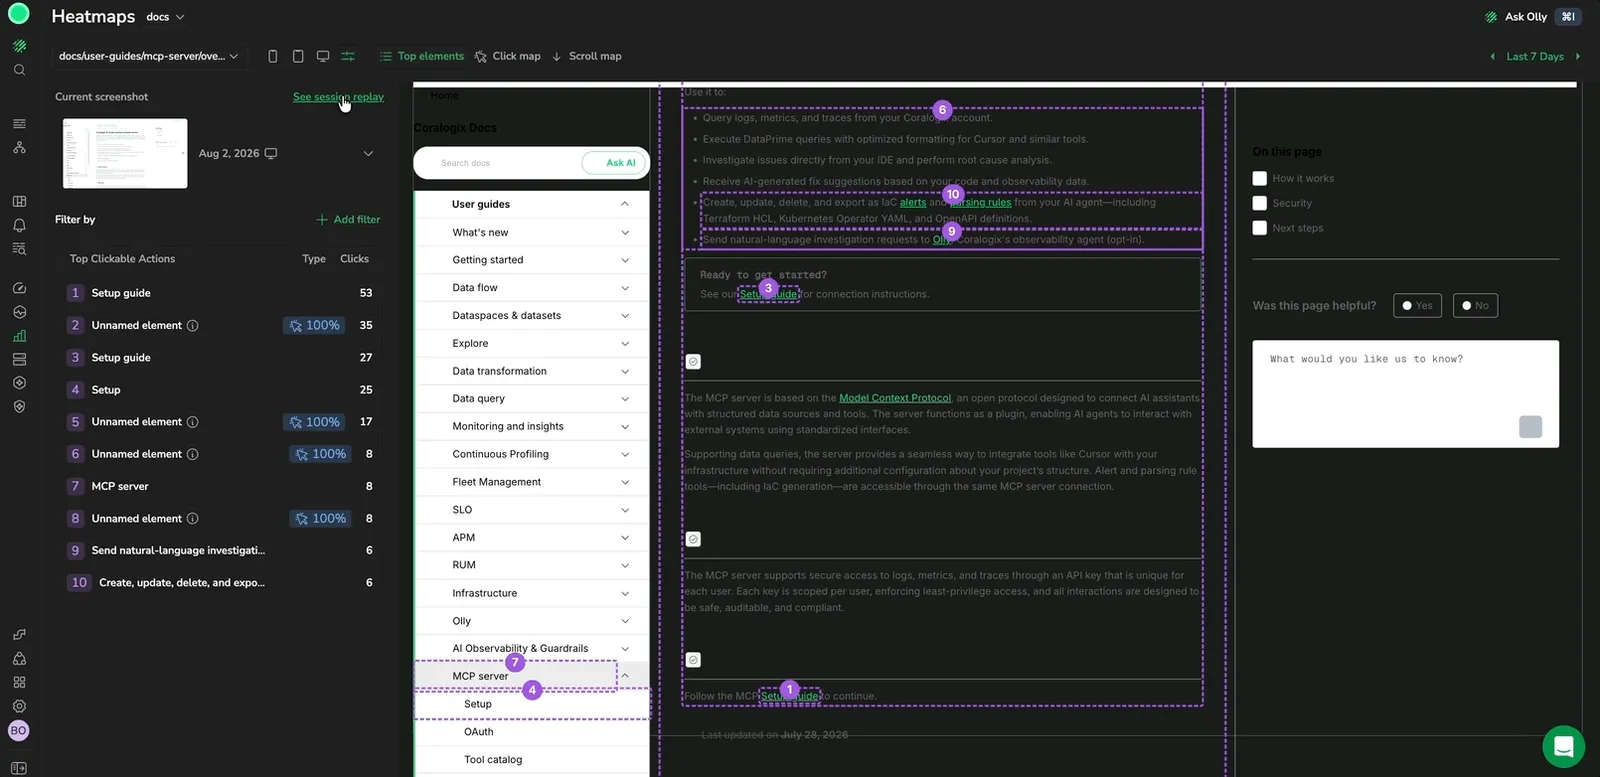1600x777 pixels.
Task: Open the APM docs nav item
Action: coord(464,537)
